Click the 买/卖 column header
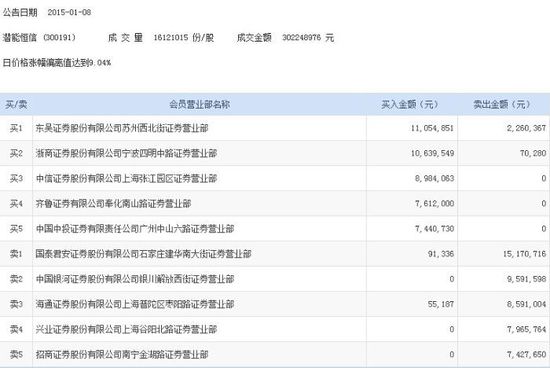Screen dimensions: 550x368 16,105
